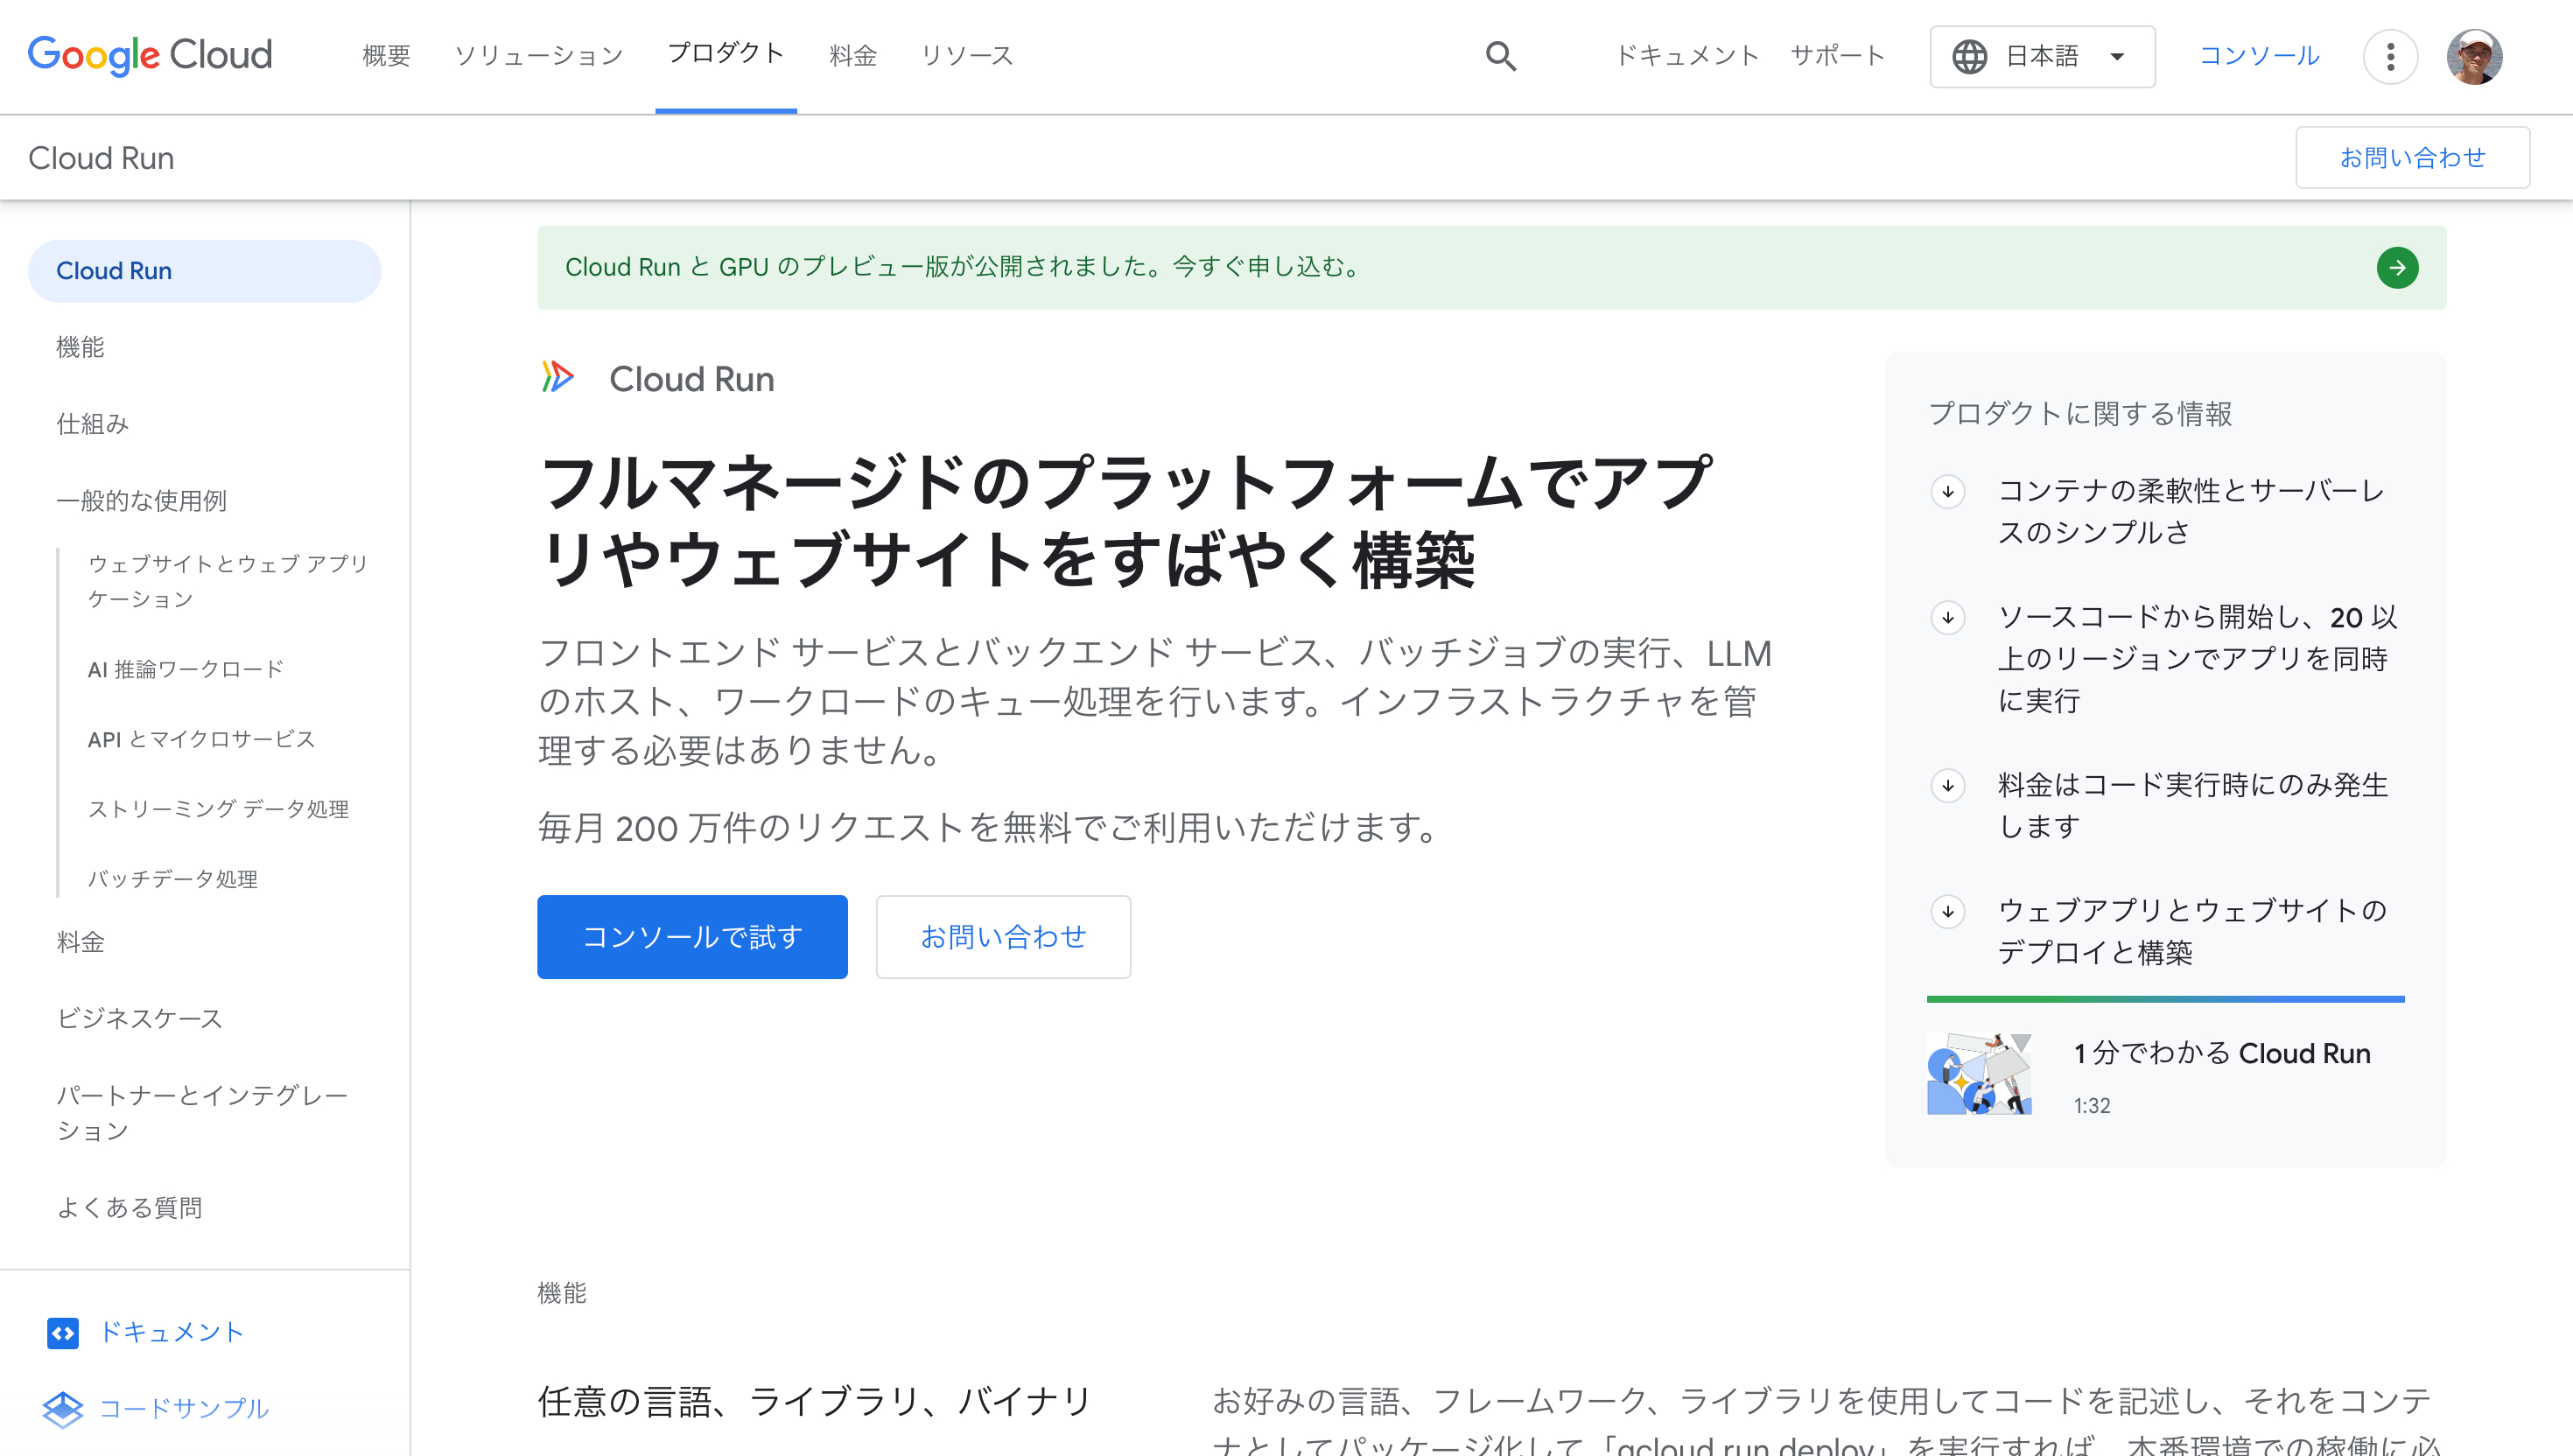The height and width of the screenshot is (1456, 2573).
Task: Open the サポート header link
Action: coord(1837,56)
